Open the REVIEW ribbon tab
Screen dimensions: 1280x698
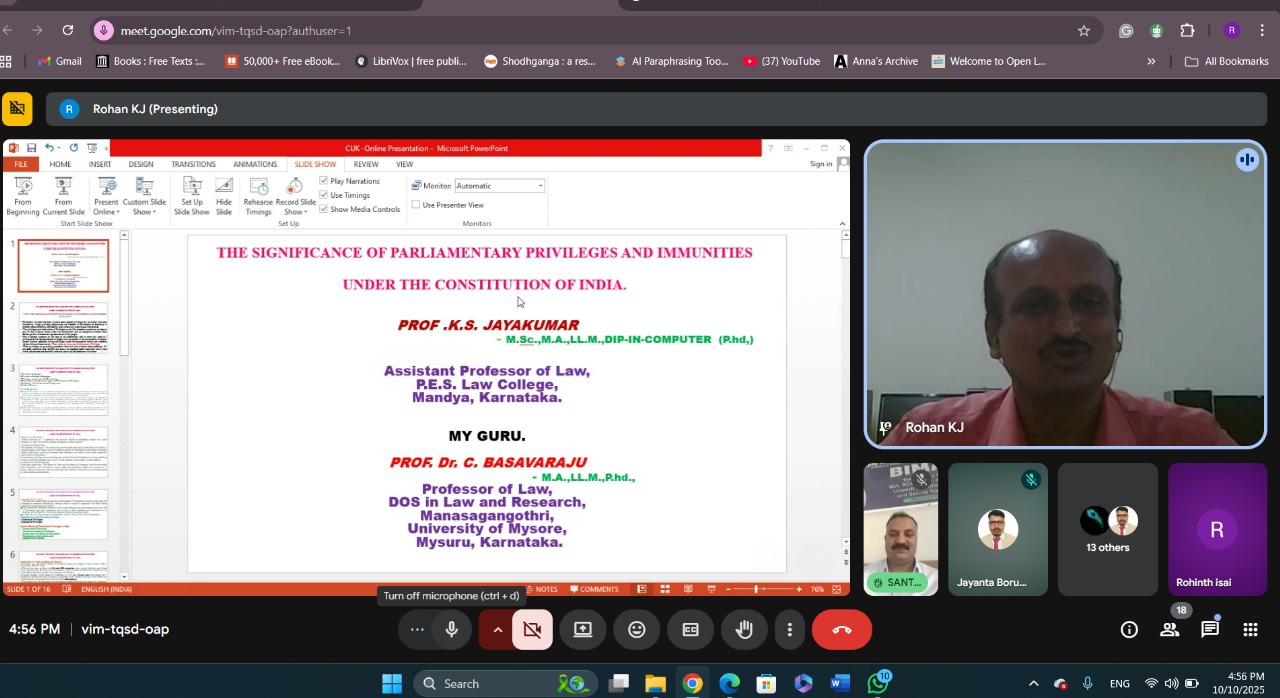[366, 164]
